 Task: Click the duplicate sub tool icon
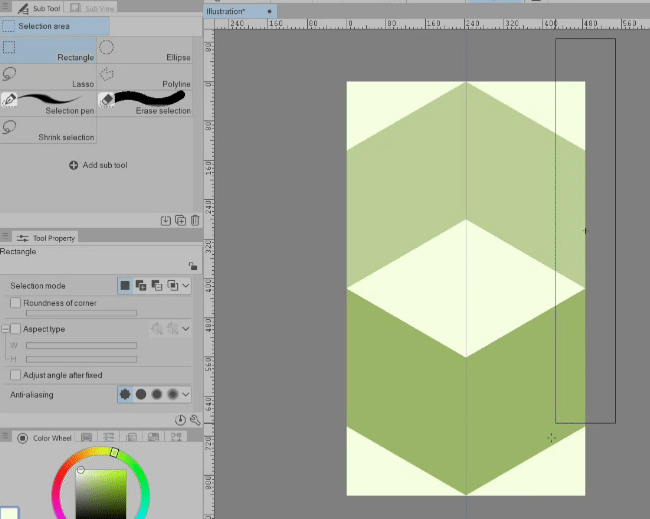click(180, 220)
